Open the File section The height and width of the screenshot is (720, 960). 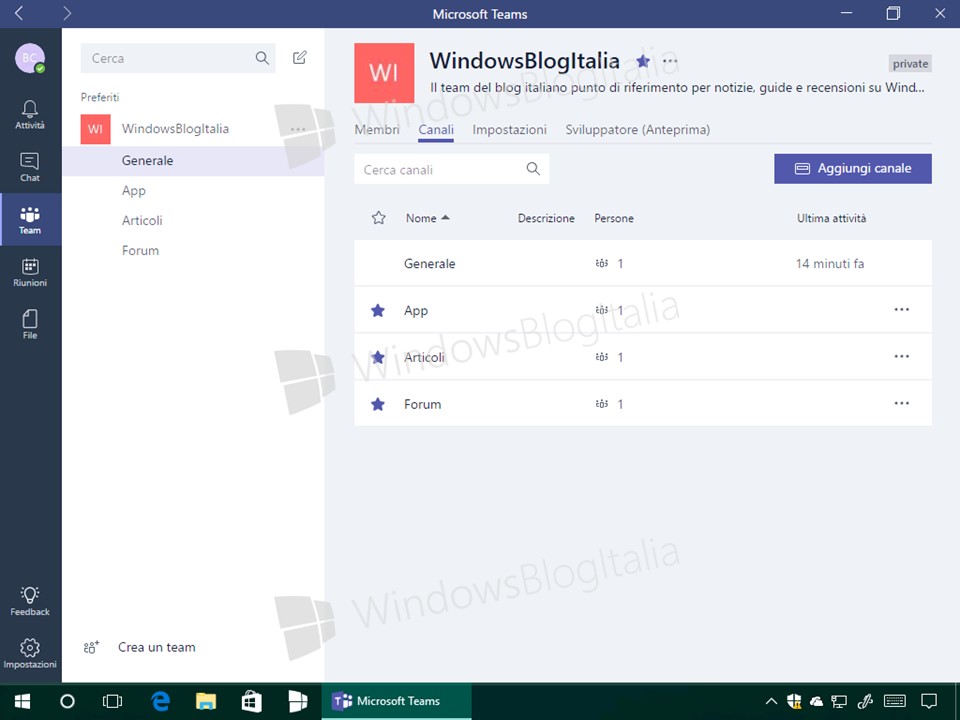point(30,324)
